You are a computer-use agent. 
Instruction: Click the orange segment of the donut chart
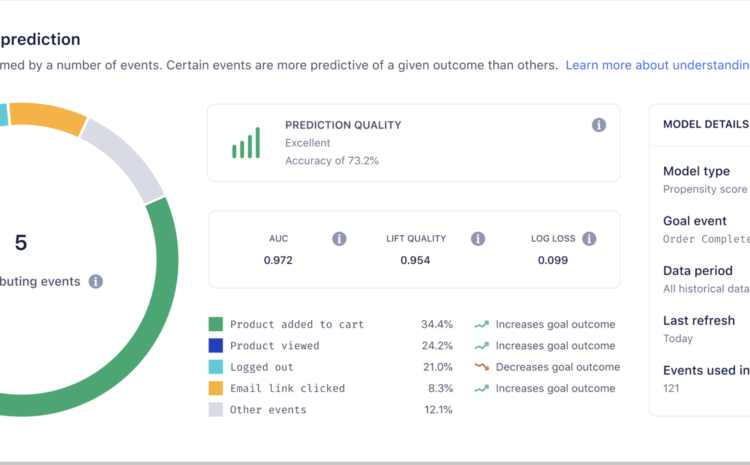tap(48, 117)
